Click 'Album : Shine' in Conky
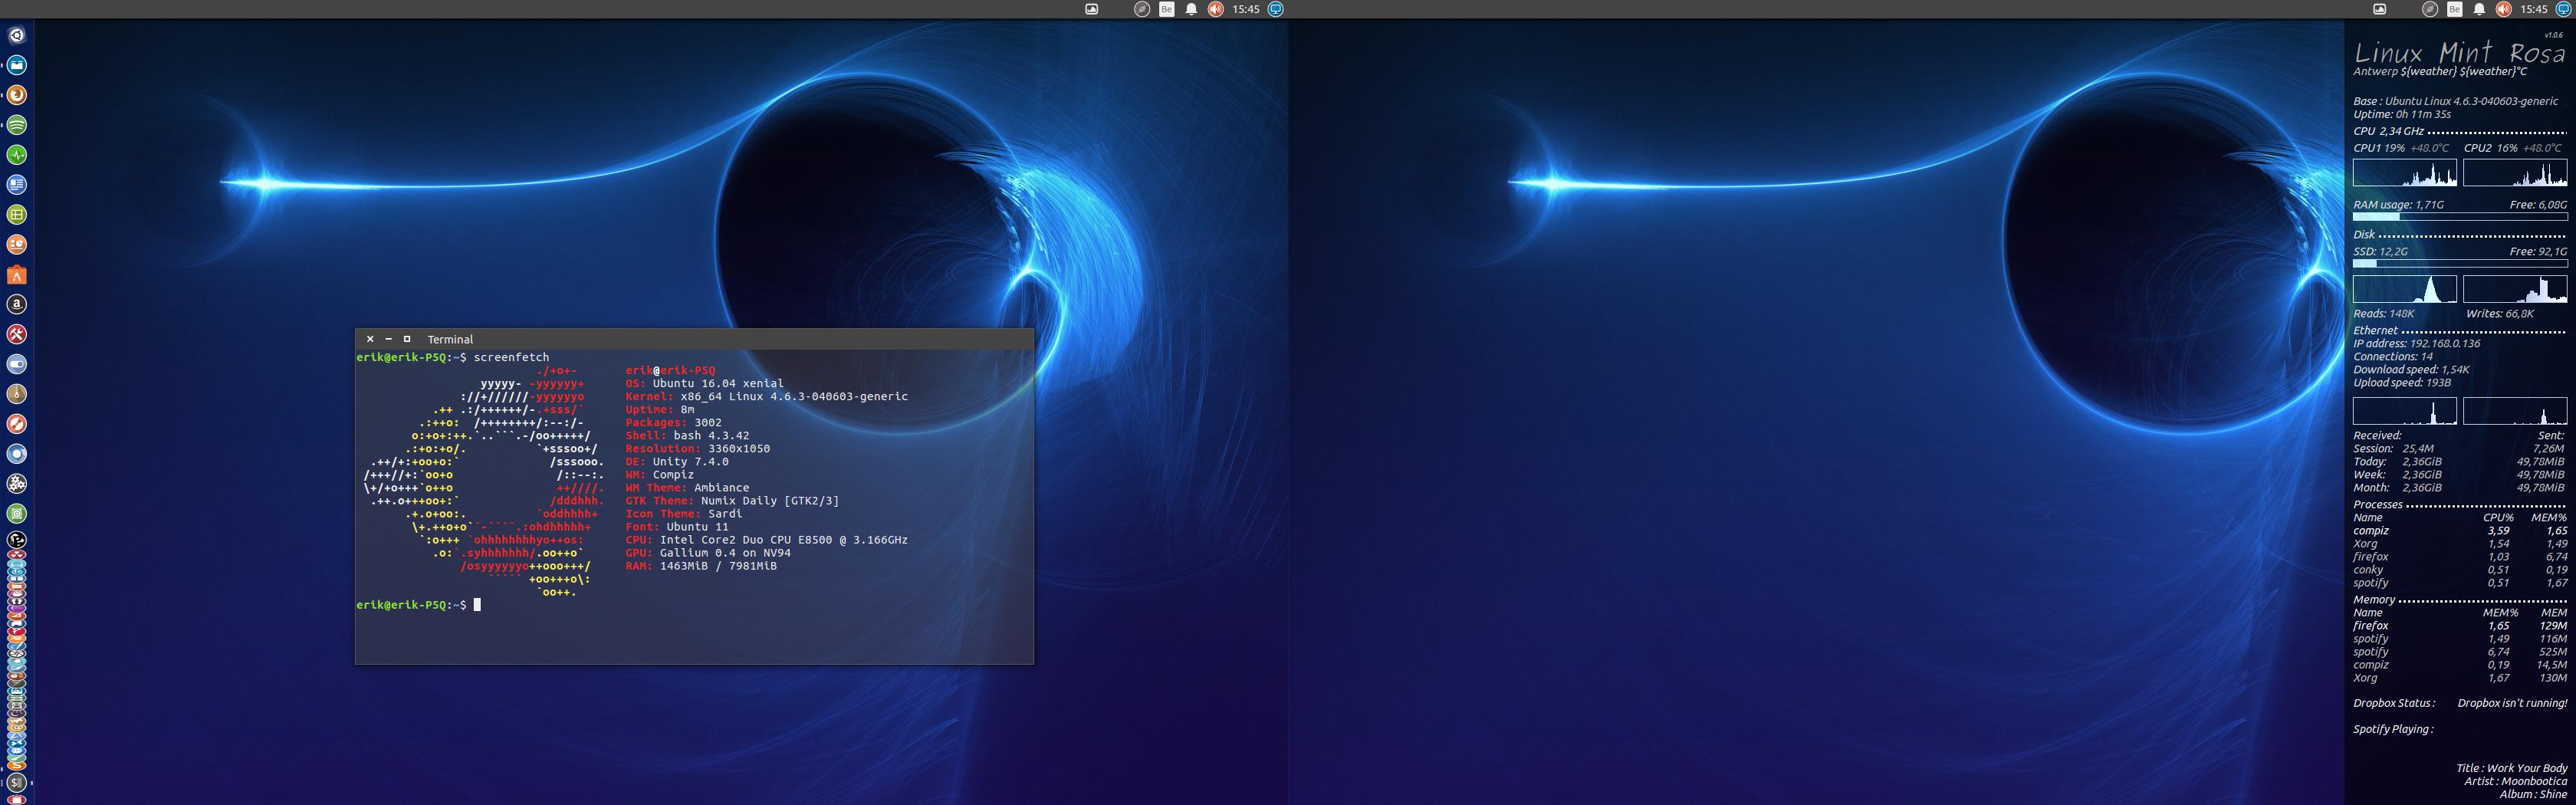Viewport: 2576px width, 805px height. point(2533,794)
